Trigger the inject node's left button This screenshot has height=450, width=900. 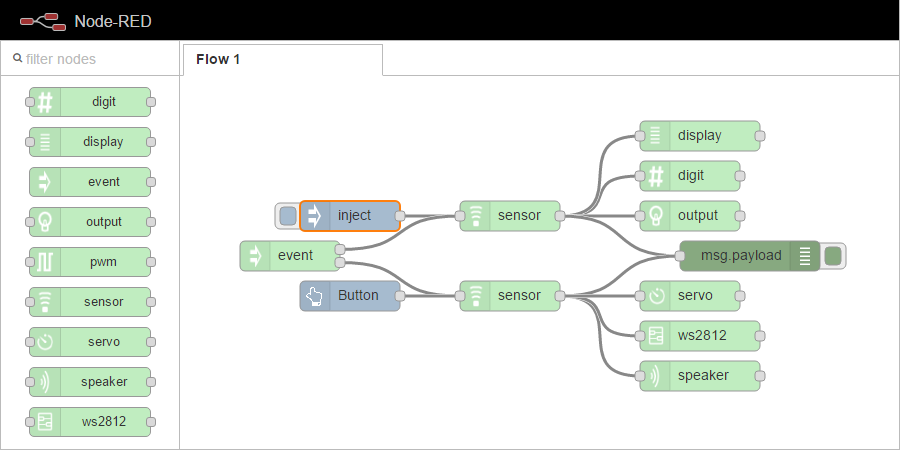coord(287,215)
